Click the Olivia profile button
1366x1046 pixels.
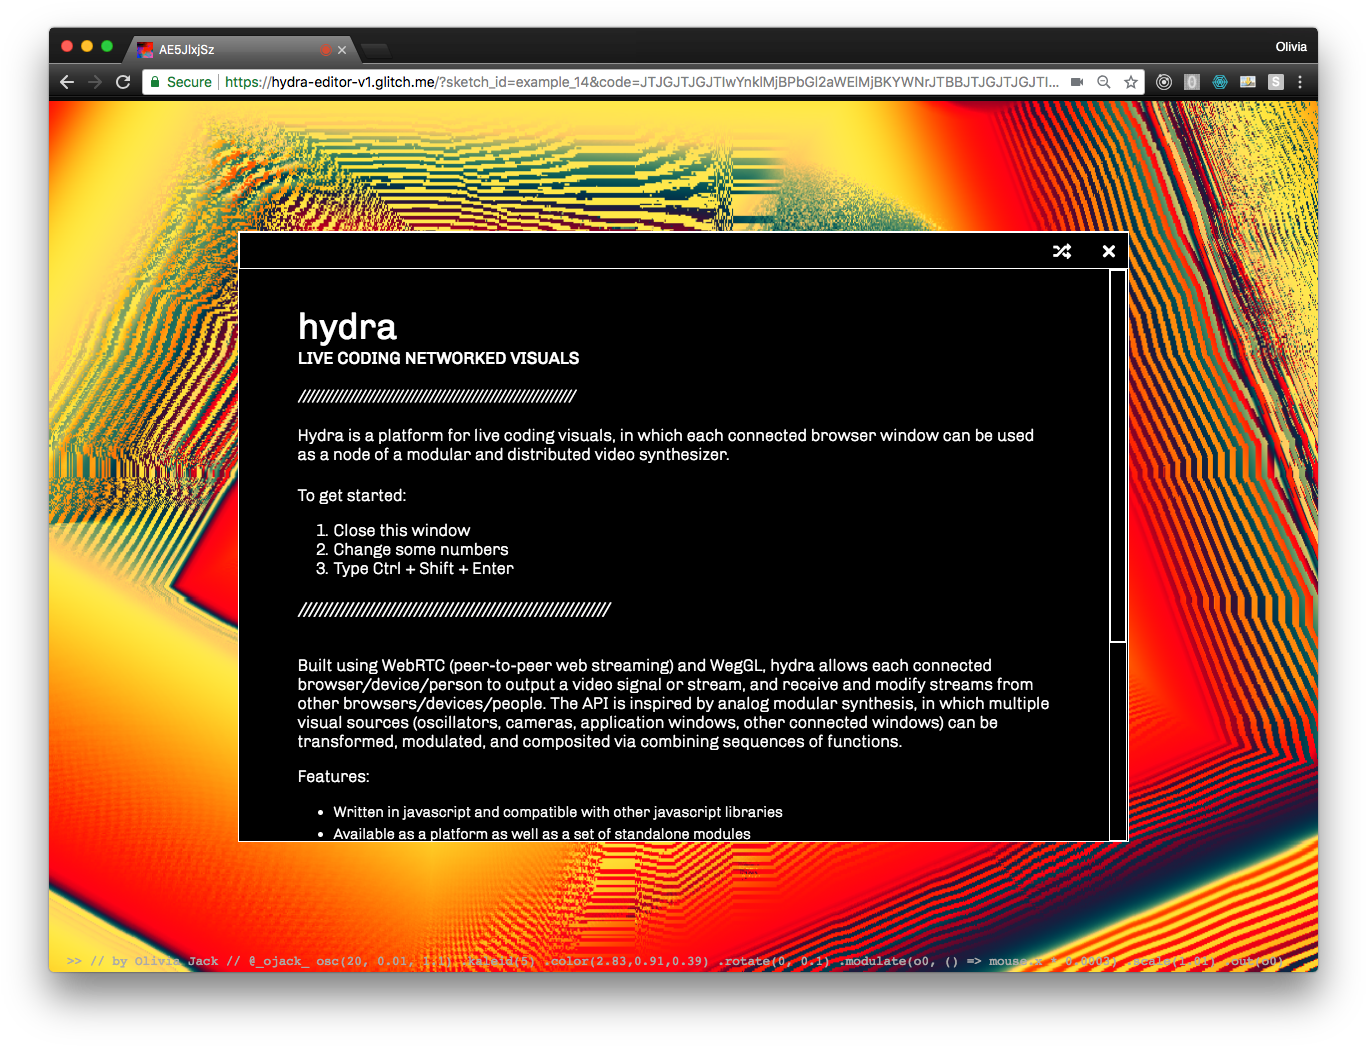click(x=1291, y=47)
